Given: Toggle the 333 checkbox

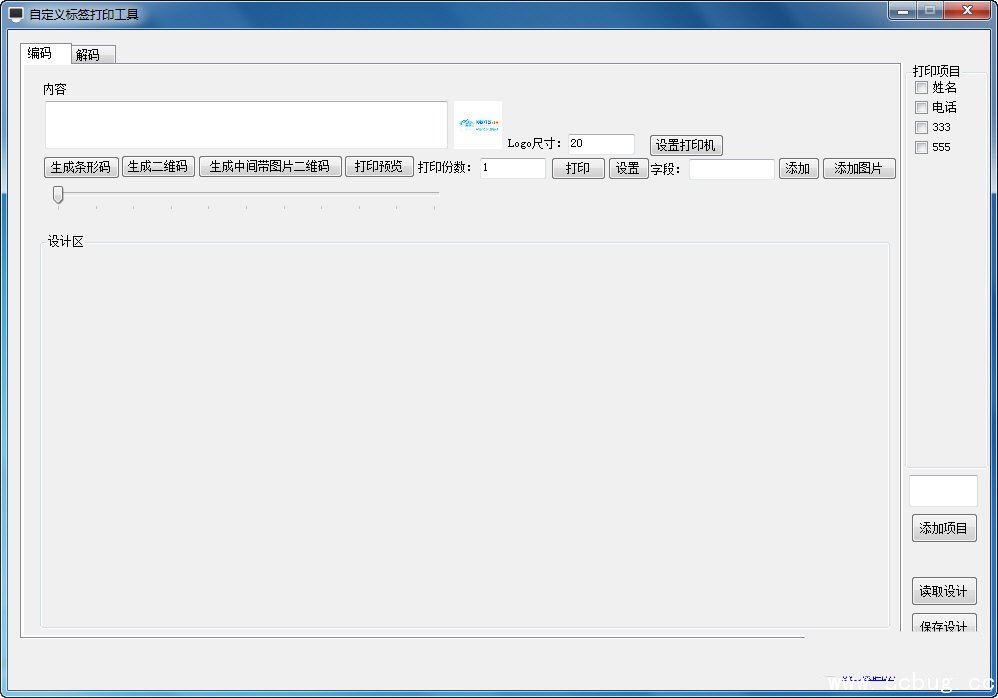Looking at the screenshot, I should [x=921, y=128].
